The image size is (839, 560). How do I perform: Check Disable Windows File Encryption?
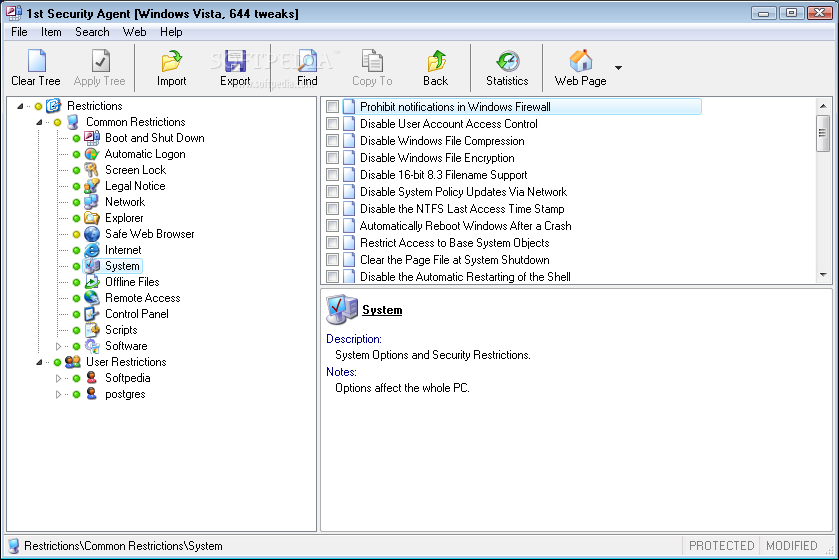(332, 158)
